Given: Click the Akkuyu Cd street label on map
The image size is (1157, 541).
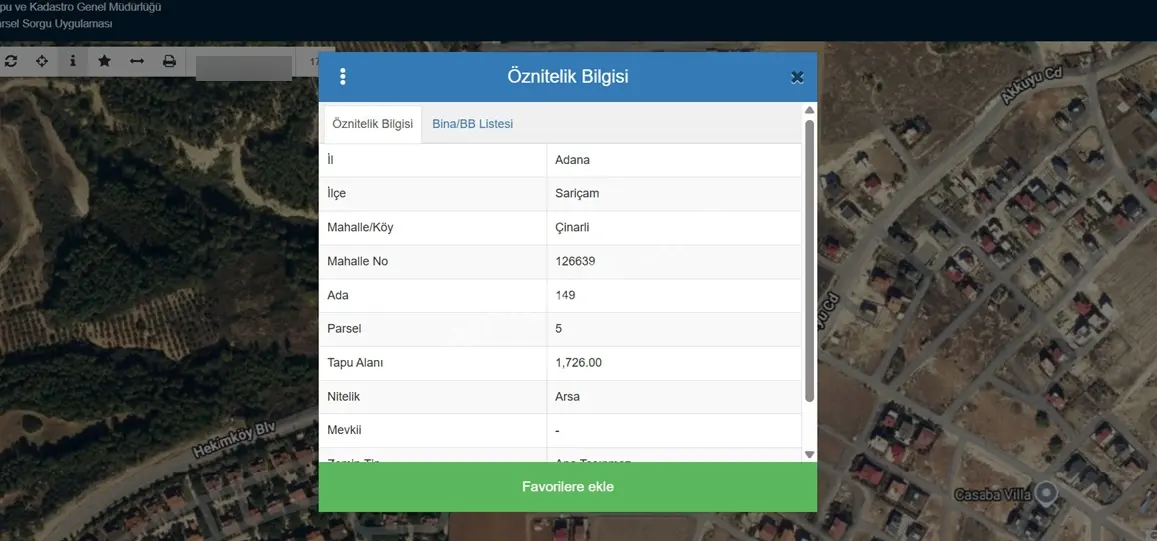Looking at the screenshot, I should pos(1031,85).
